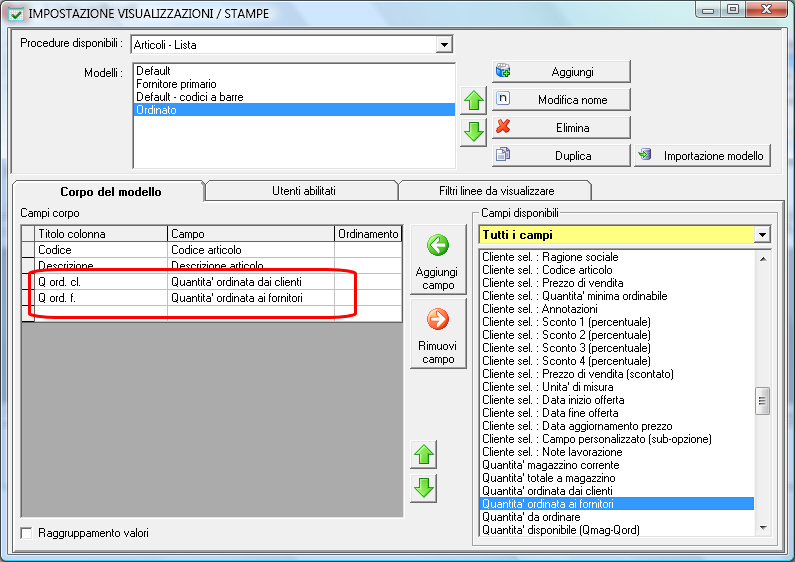Click the window title bar checkmark icon
The image size is (795, 562).
click(16, 14)
